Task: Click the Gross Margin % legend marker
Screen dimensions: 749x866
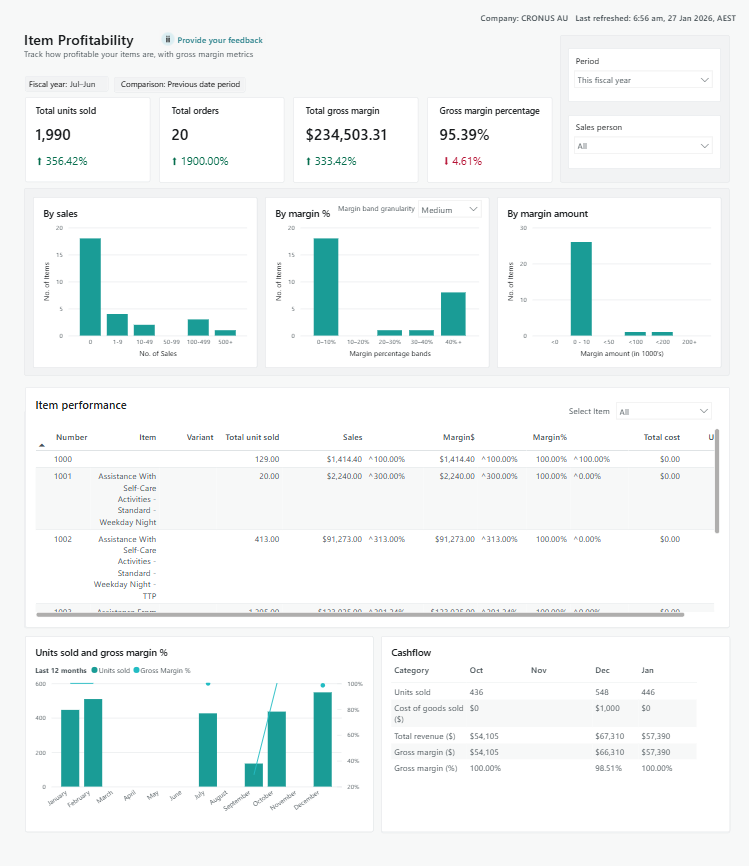Action: [x=135, y=670]
